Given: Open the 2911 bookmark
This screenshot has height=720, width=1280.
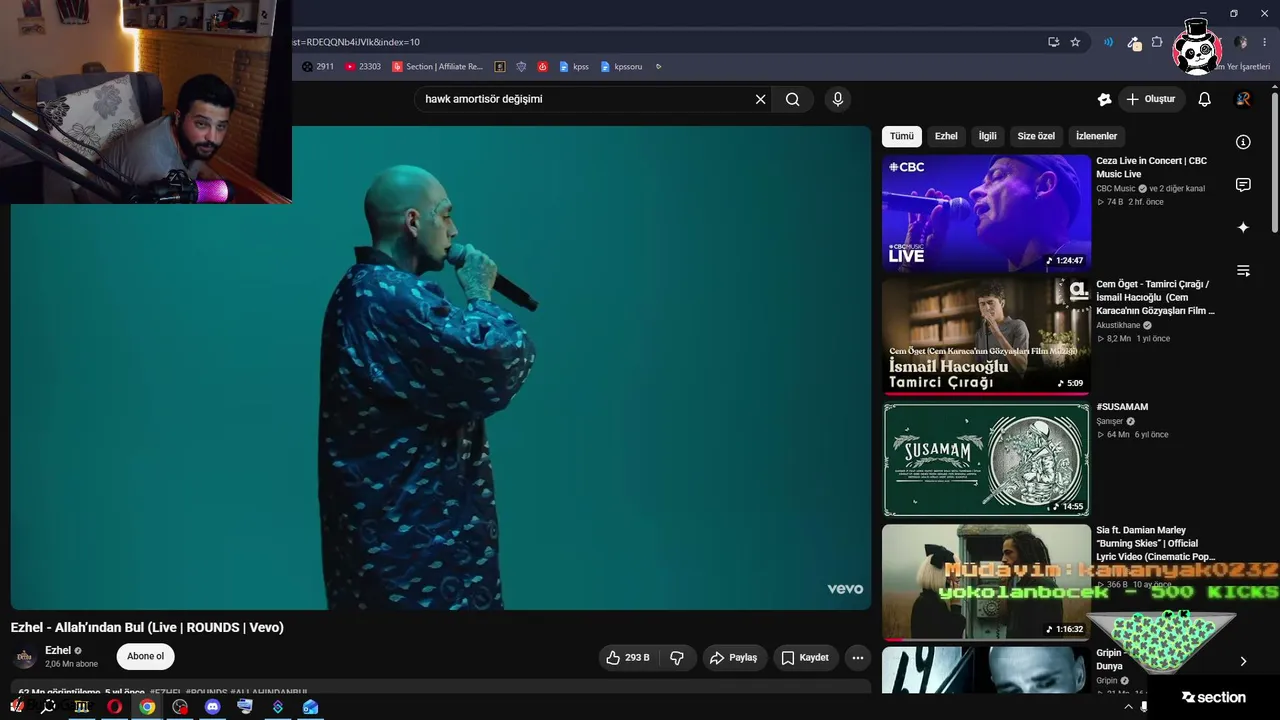Looking at the screenshot, I should tap(318, 67).
